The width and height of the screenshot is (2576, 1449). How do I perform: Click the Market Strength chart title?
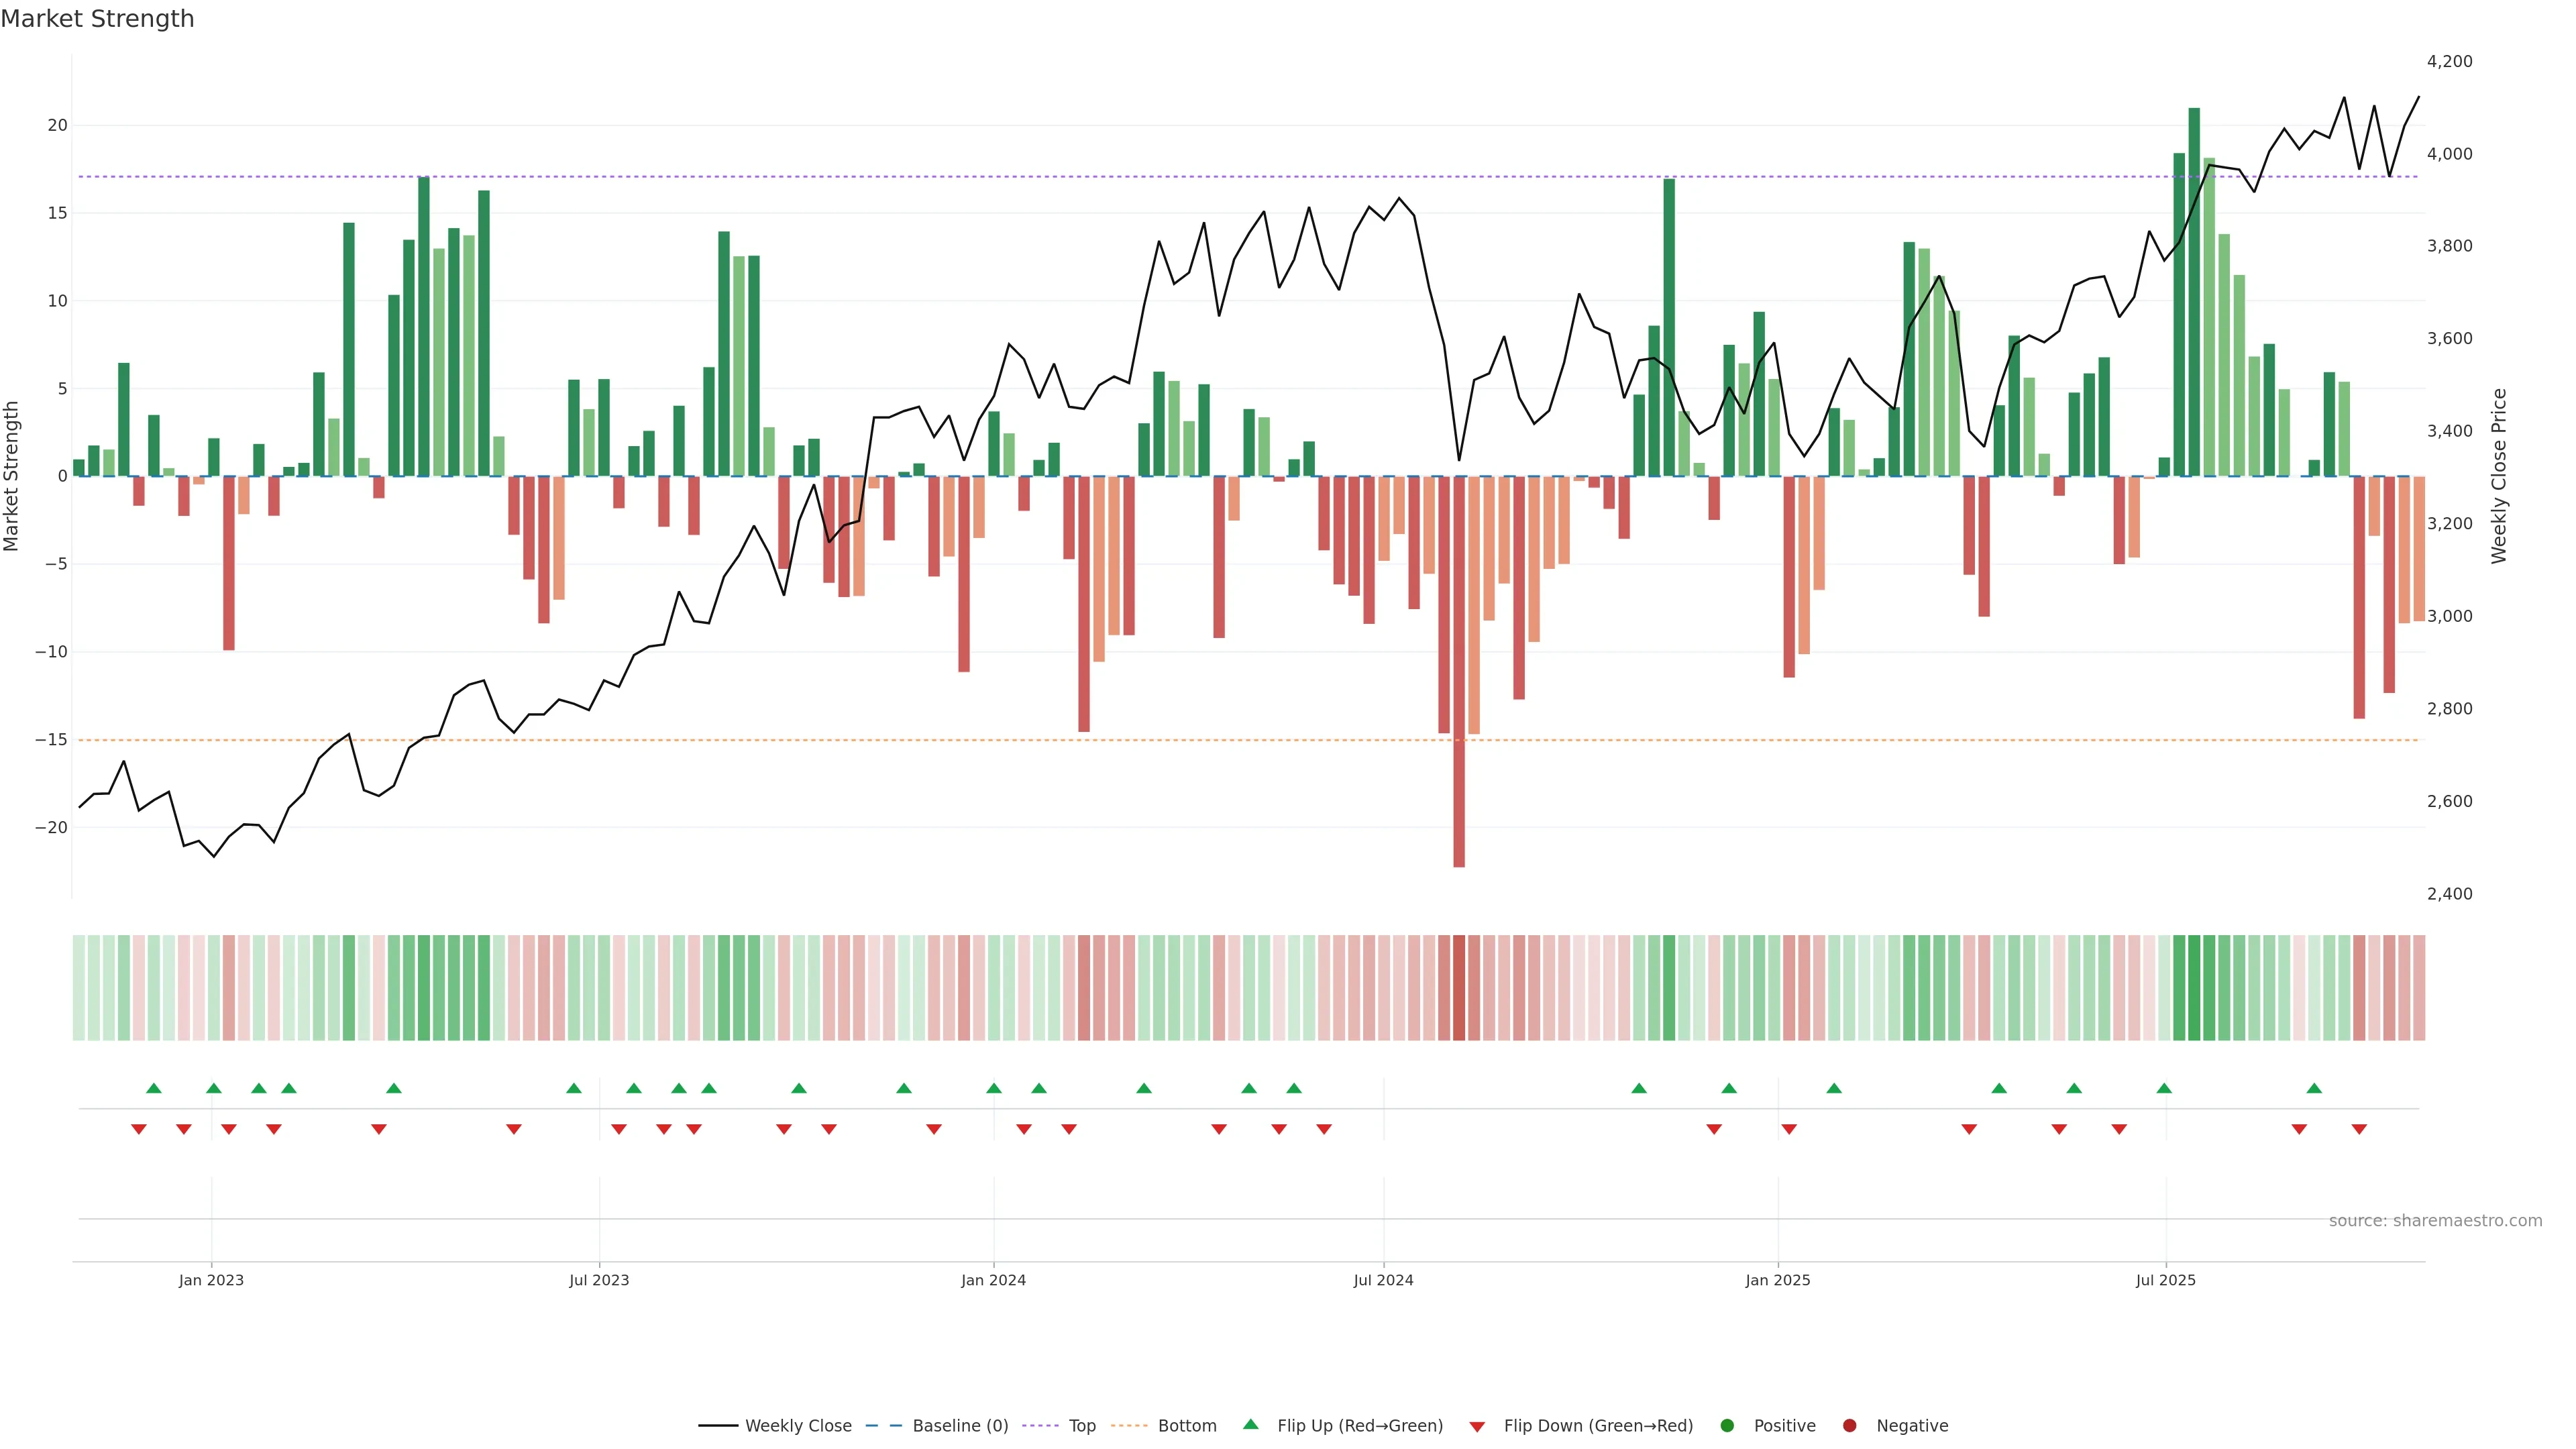[97, 19]
